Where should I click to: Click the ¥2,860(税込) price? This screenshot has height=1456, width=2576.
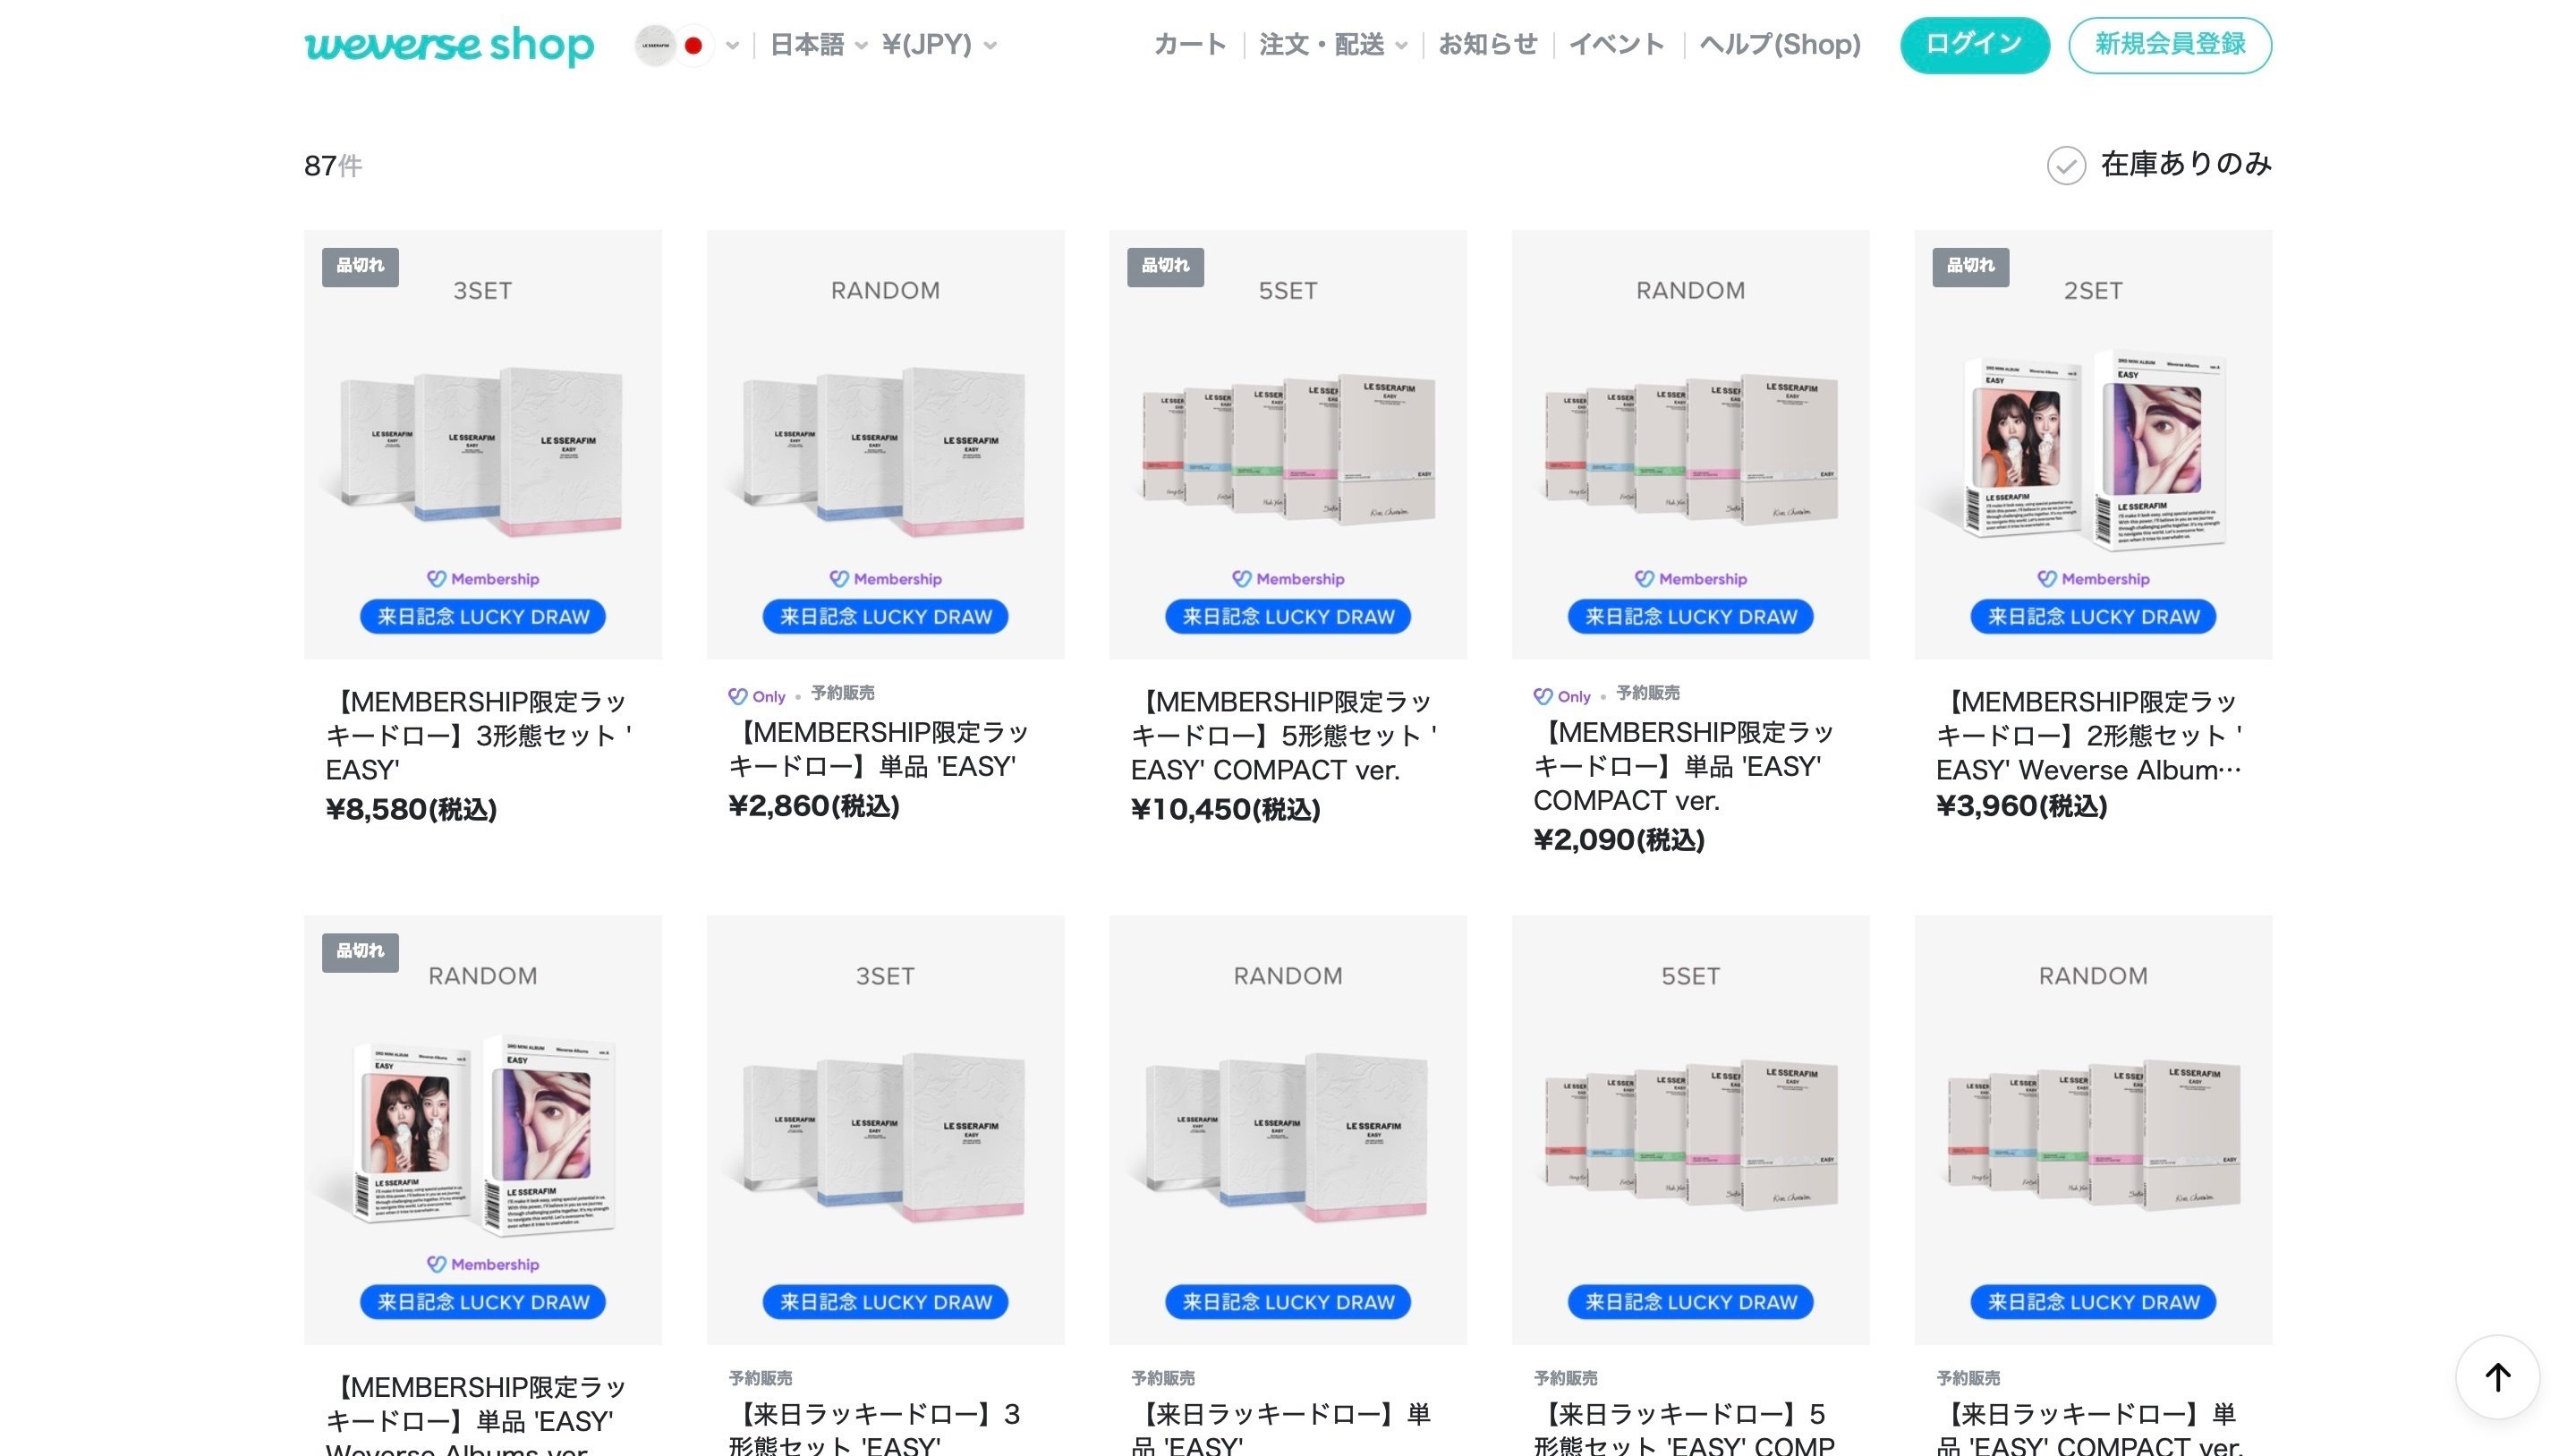pyautogui.click(x=814, y=806)
